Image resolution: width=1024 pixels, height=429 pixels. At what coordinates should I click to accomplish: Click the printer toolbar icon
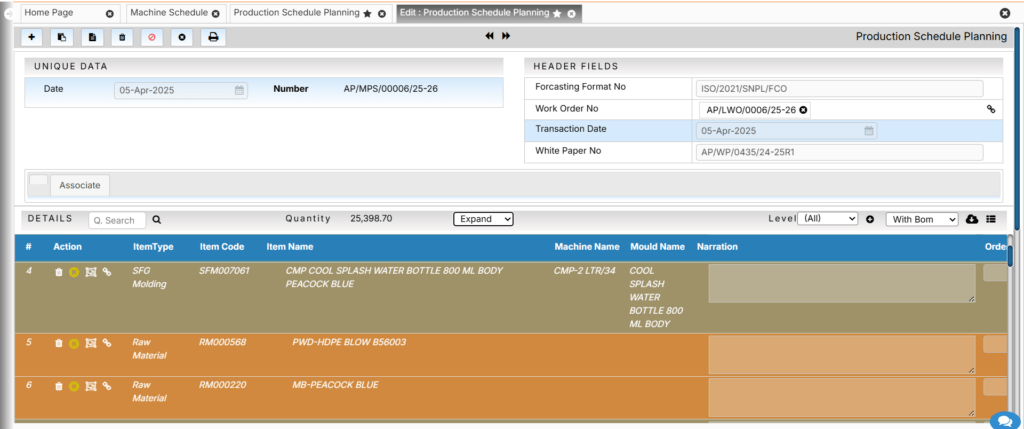(x=213, y=37)
